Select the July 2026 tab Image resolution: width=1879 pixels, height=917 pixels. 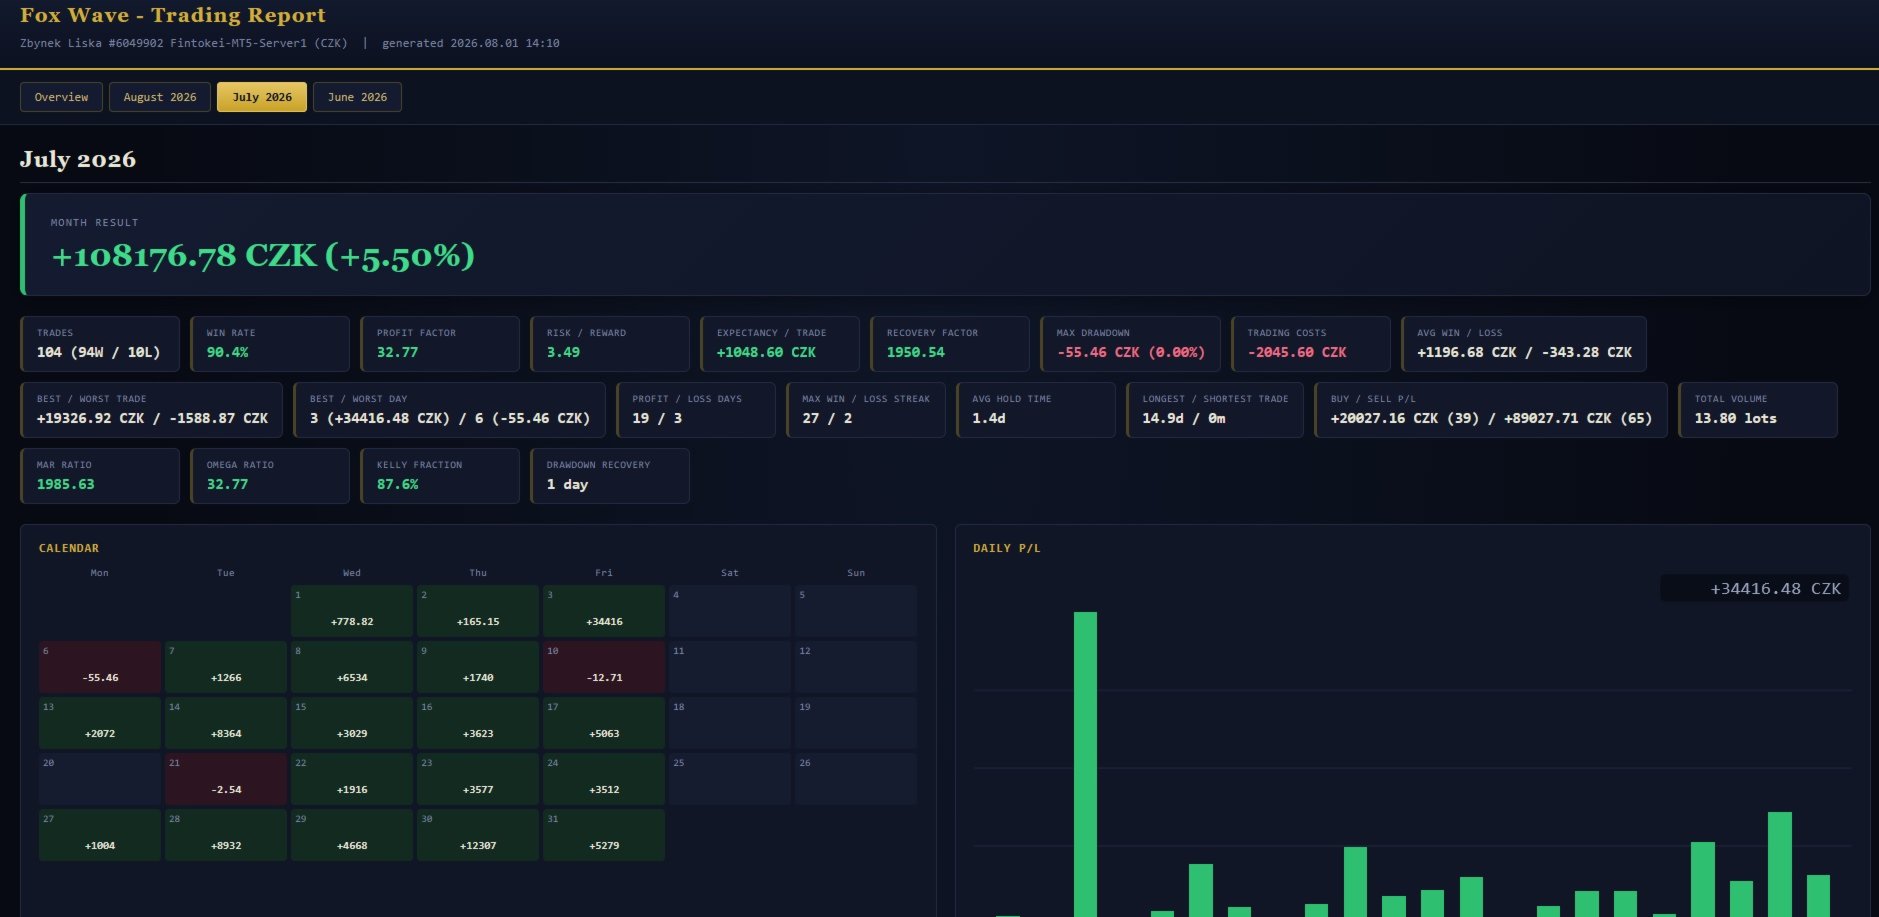[262, 97]
